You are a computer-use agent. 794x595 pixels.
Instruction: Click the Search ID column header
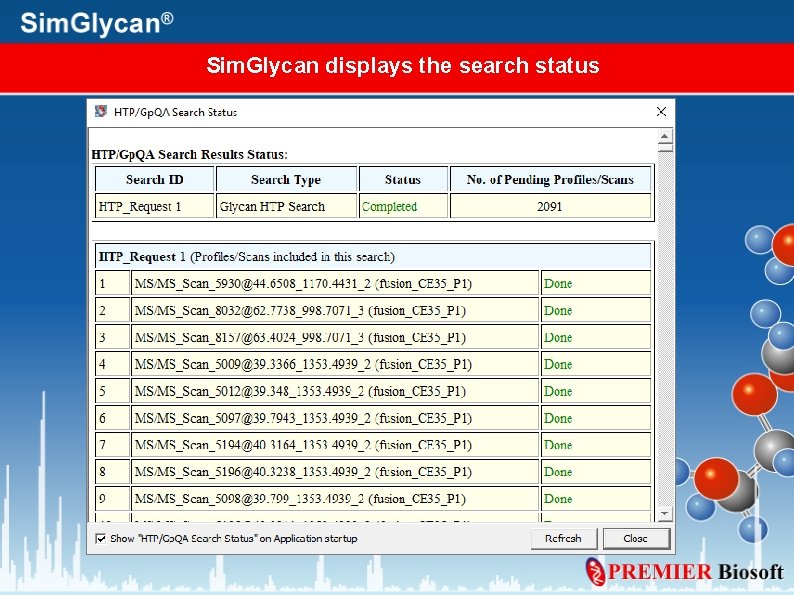coord(154,180)
